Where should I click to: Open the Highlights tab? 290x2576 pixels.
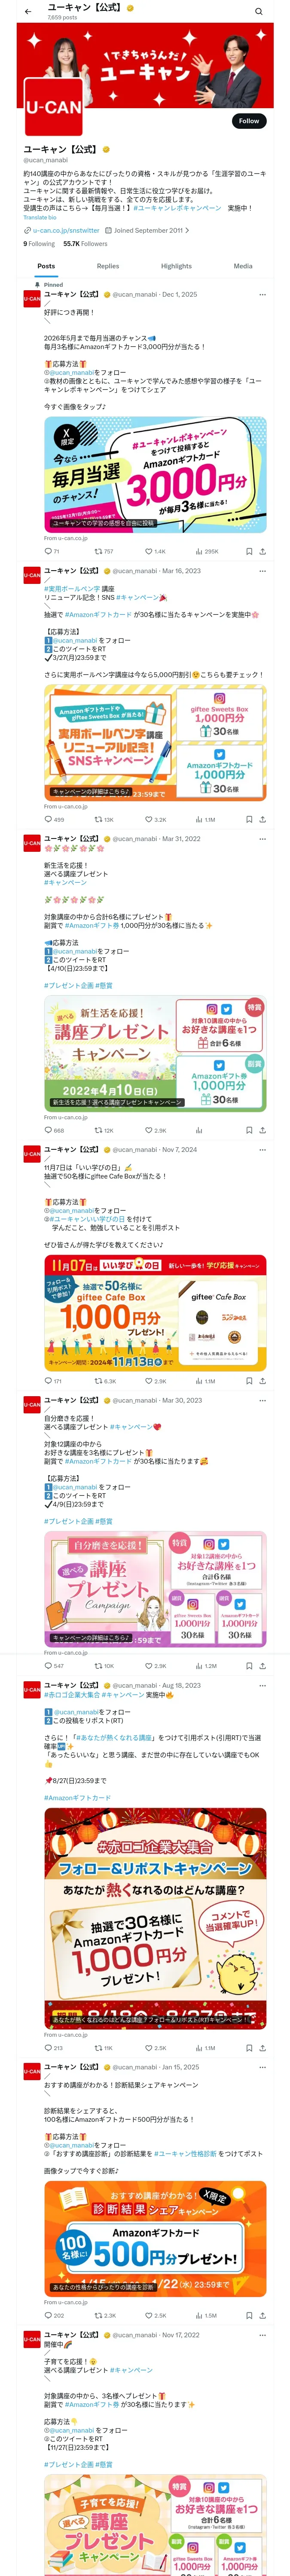[176, 266]
